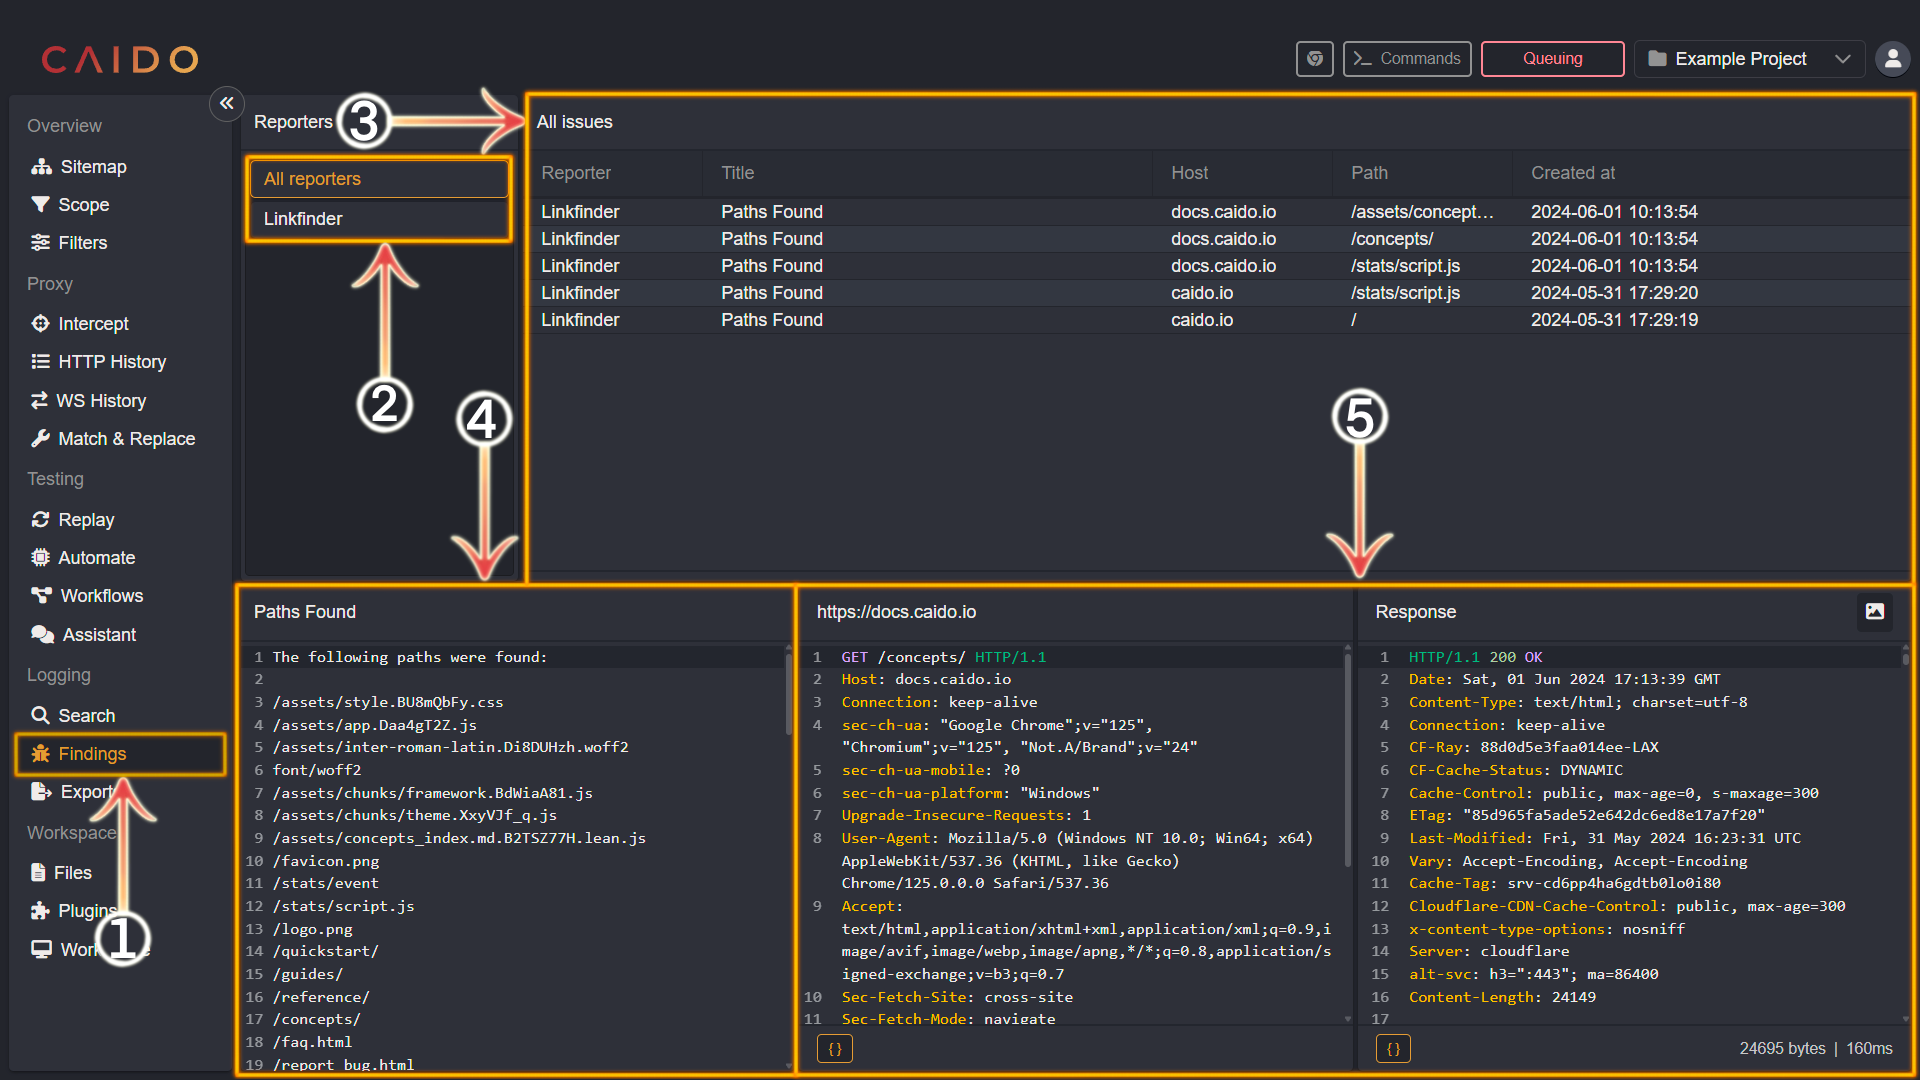
Task: Click the Findings bug icon
Action: pyautogui.click(x=40, y=754)
